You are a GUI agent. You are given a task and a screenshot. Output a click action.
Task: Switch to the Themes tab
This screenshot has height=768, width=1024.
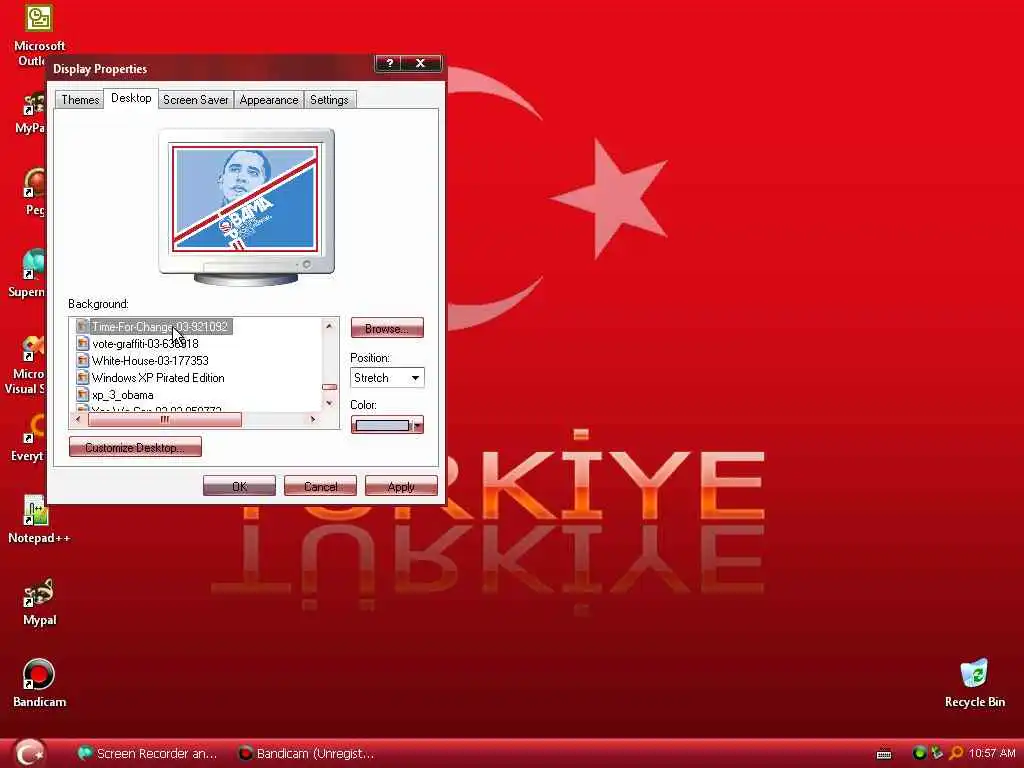[80, 100]
